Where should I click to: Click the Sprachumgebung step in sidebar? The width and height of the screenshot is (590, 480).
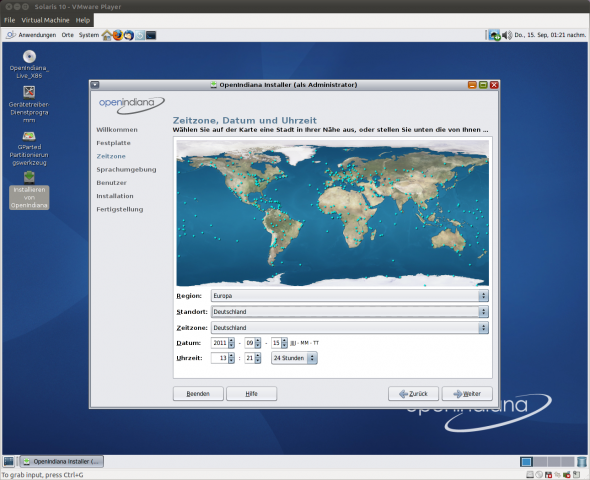[126, 170]
